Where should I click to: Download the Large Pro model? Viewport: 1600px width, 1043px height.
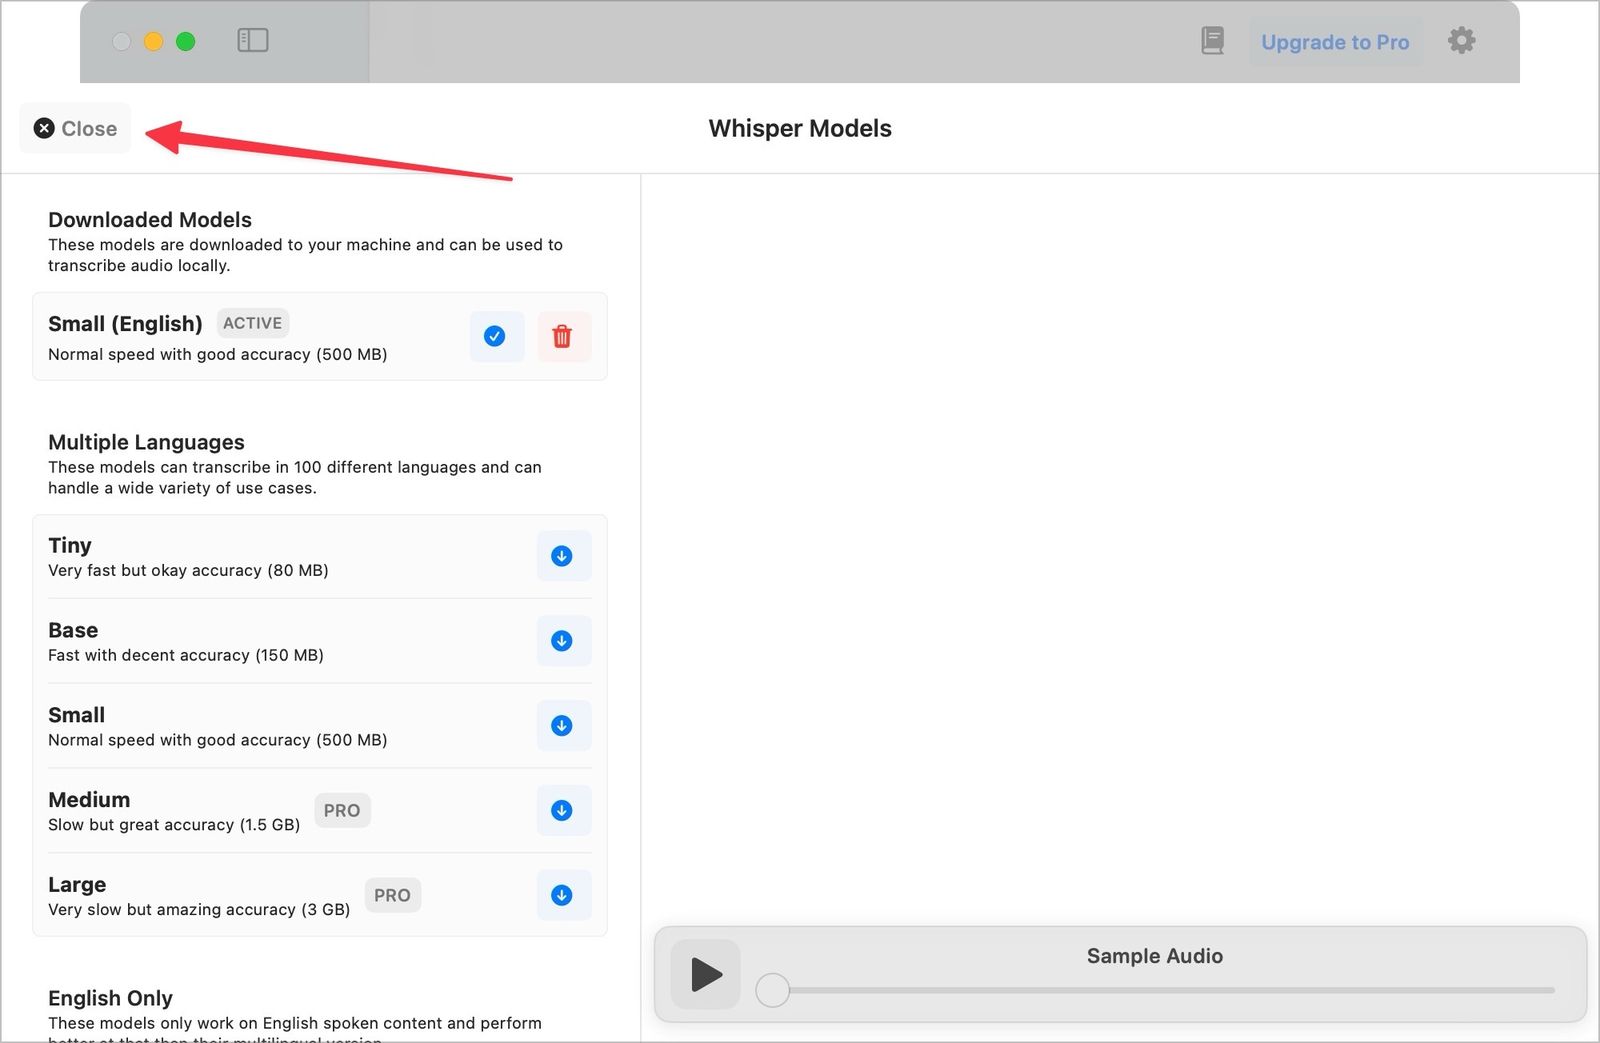pyautogui.click(x=563, y=895)
